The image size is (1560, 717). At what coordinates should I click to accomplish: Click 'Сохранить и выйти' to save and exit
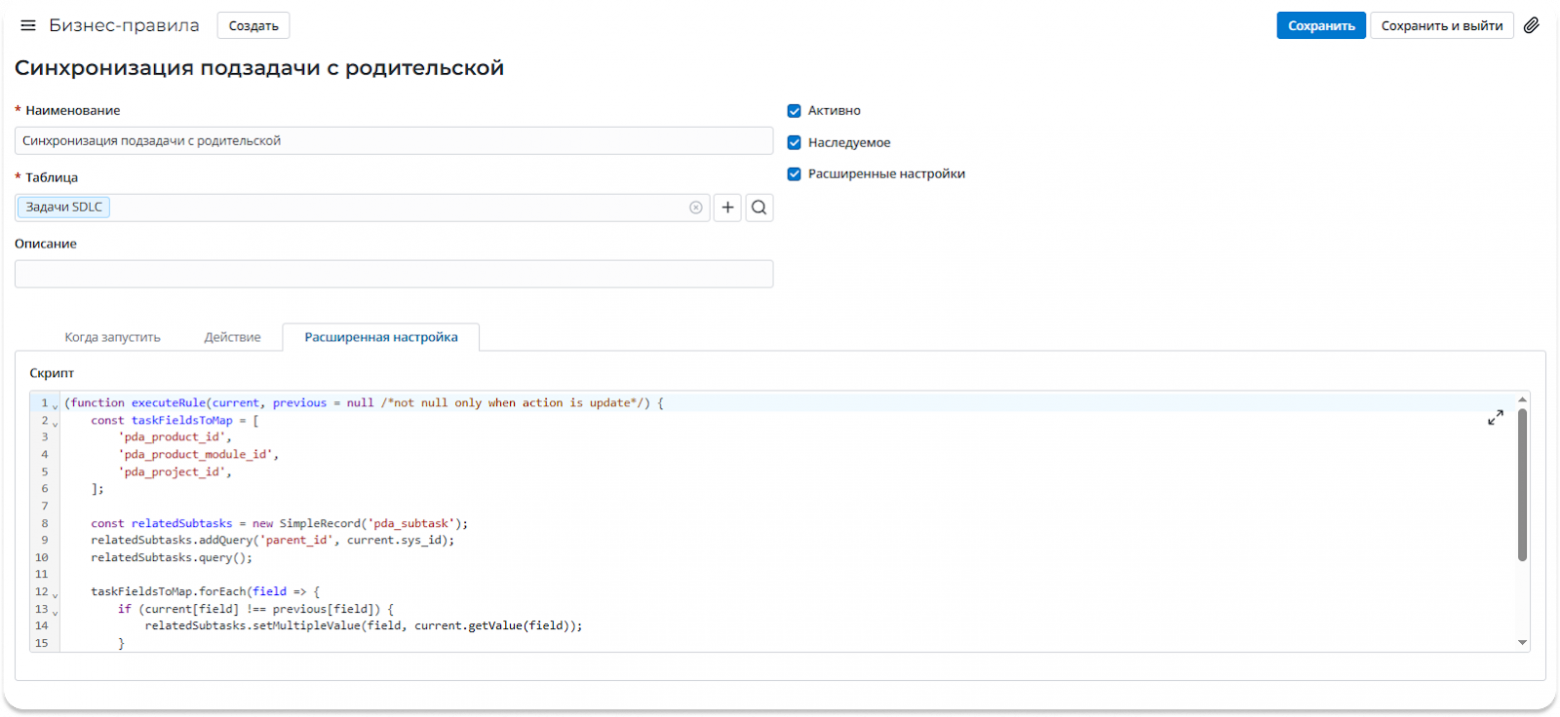click(x=1442, y=25)
